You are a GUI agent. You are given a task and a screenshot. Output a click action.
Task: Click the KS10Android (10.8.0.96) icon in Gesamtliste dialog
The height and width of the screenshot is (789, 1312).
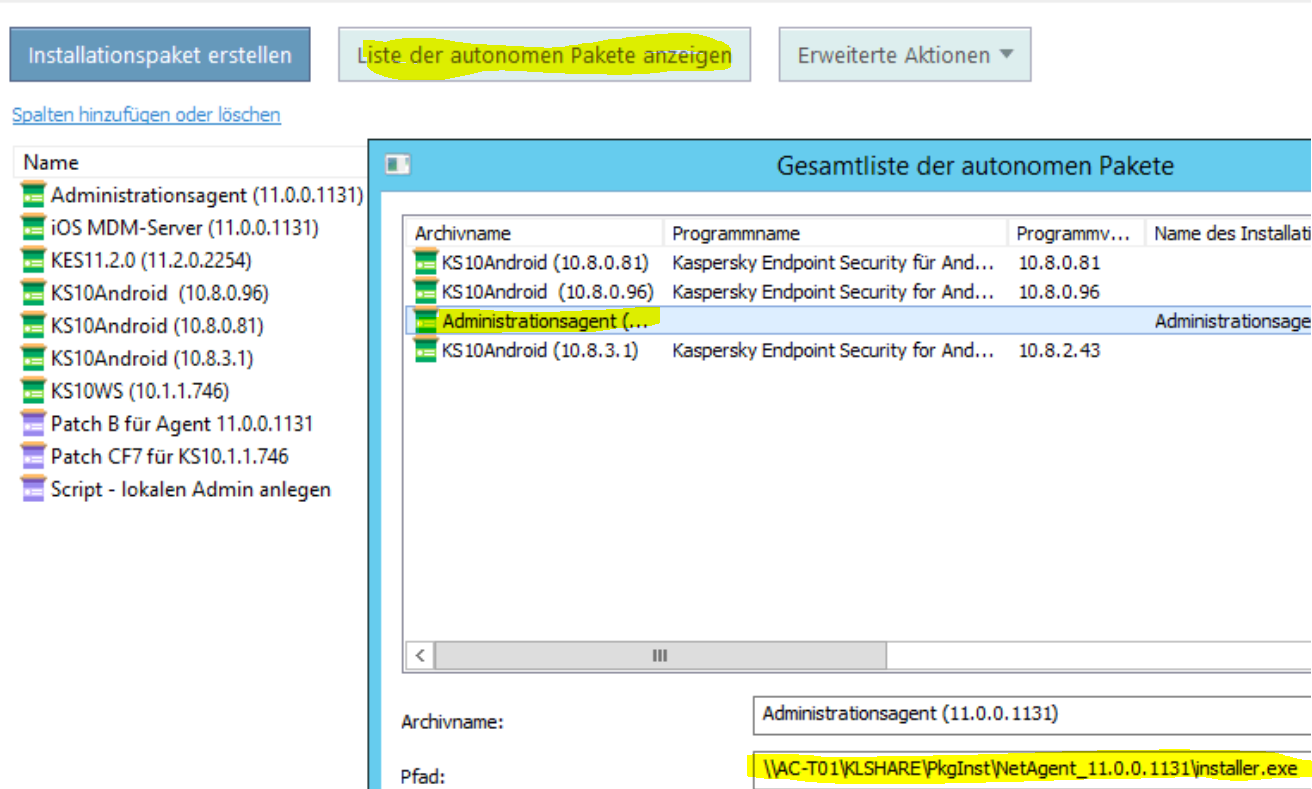[x=426, y=293]
